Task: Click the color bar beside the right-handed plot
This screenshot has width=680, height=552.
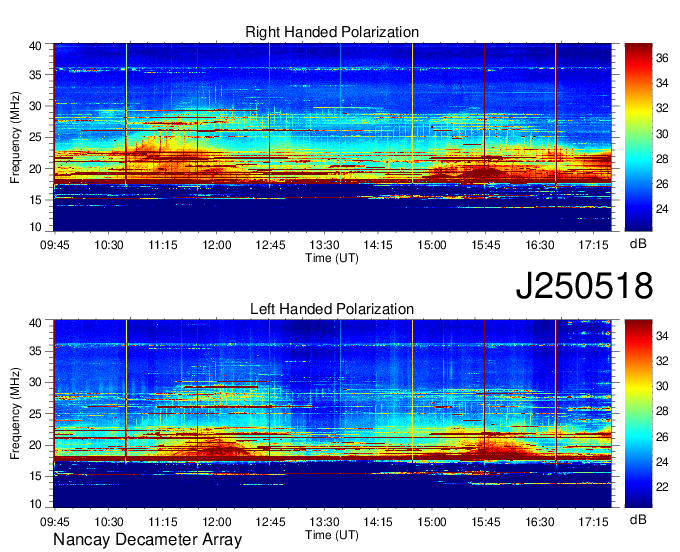Action: [638, 137]
